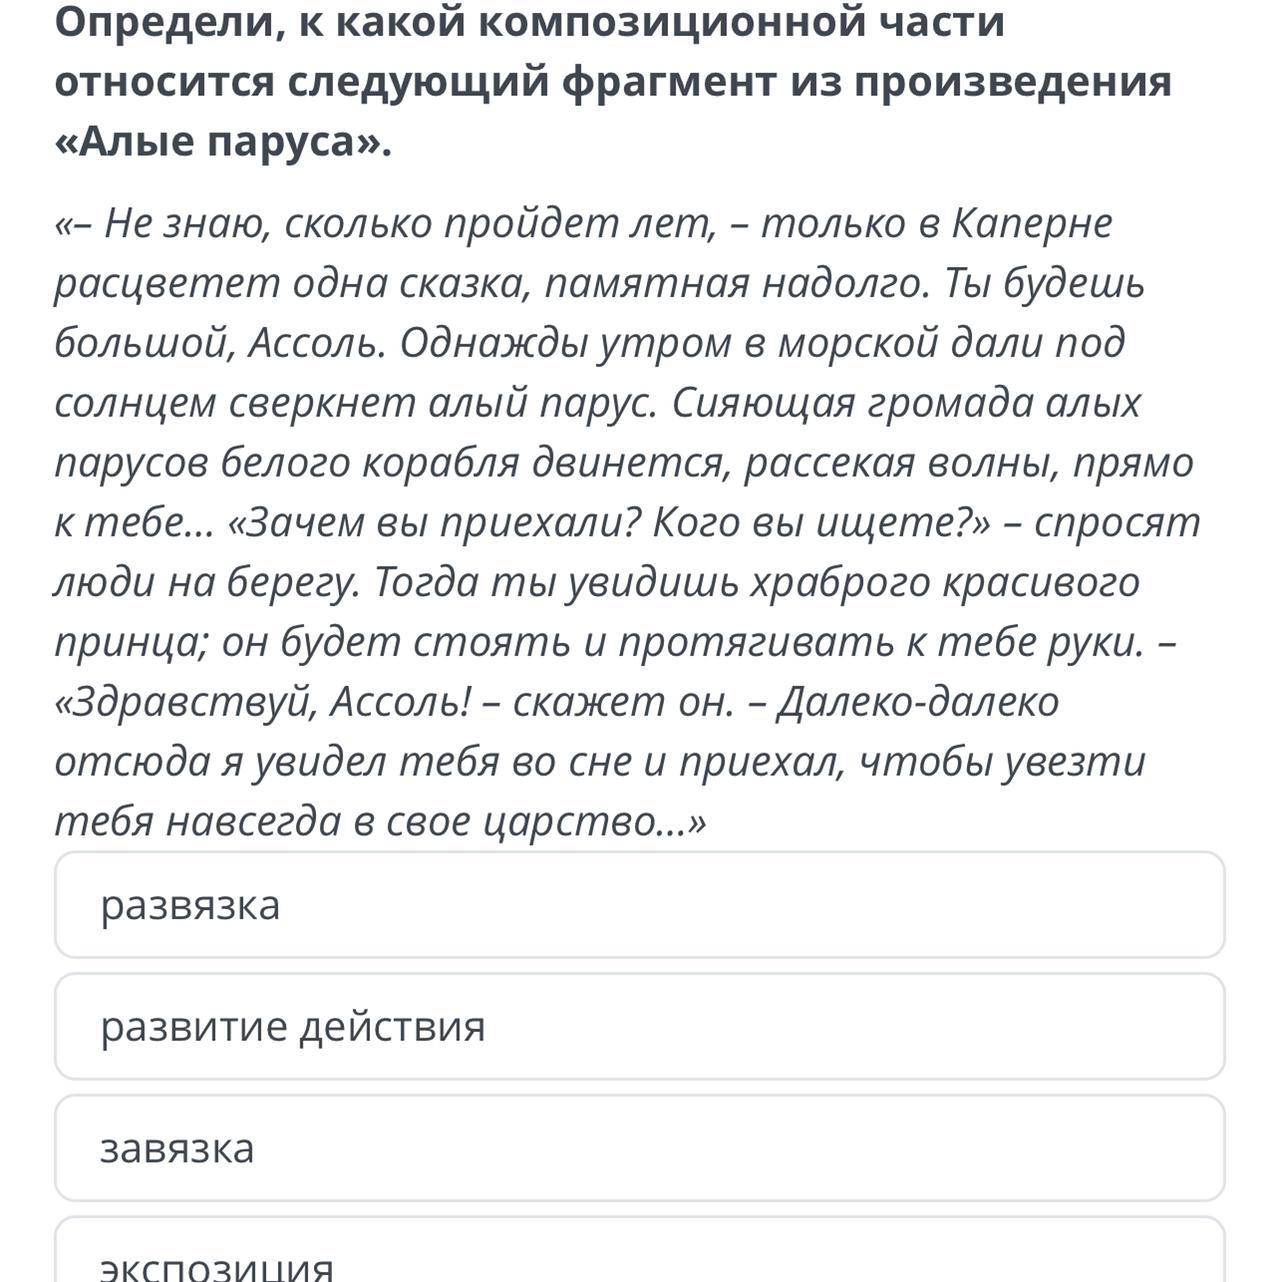Click the word «развязка» in the first answer box
This screenshot has width=1280, height=1282.
coord(190,905)
